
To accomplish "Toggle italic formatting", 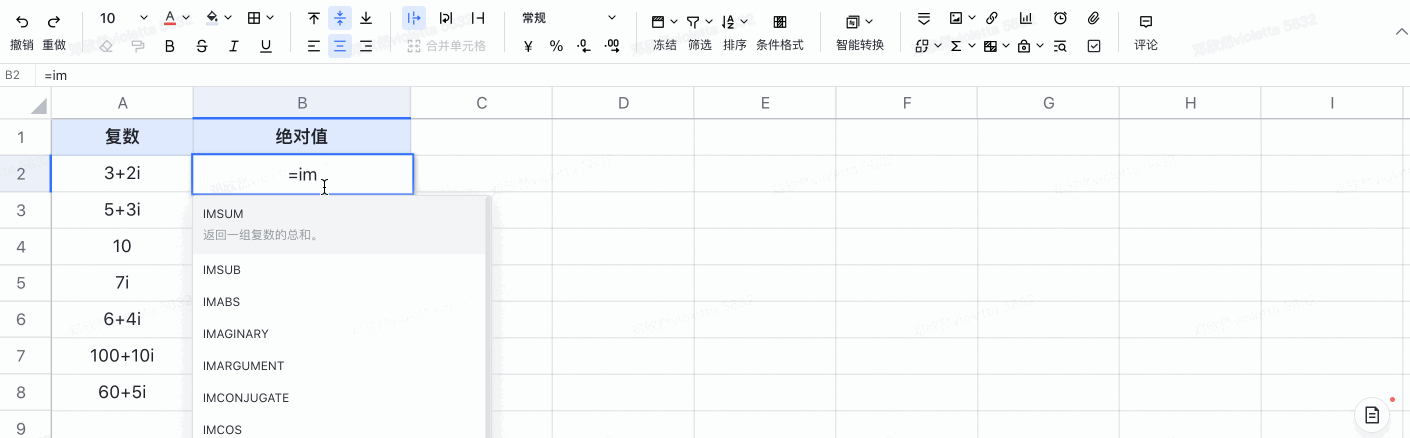I will pyautogui.click(x=234, y=45).
